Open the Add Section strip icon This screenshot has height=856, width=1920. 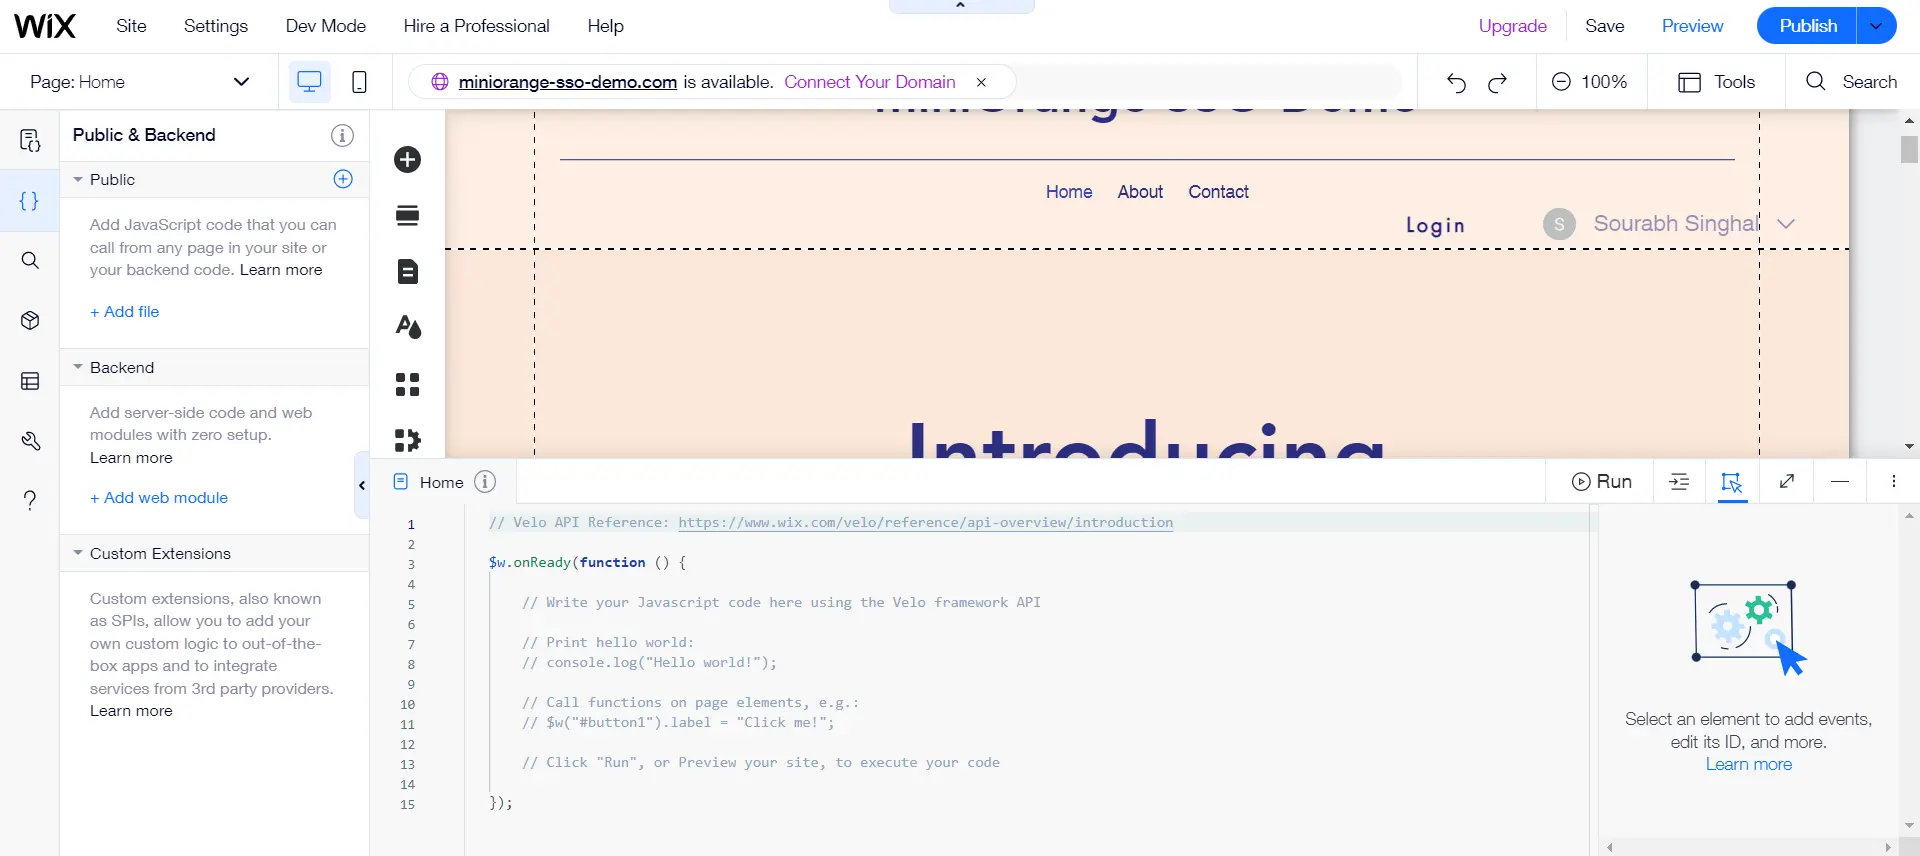(x=408, y=216)
